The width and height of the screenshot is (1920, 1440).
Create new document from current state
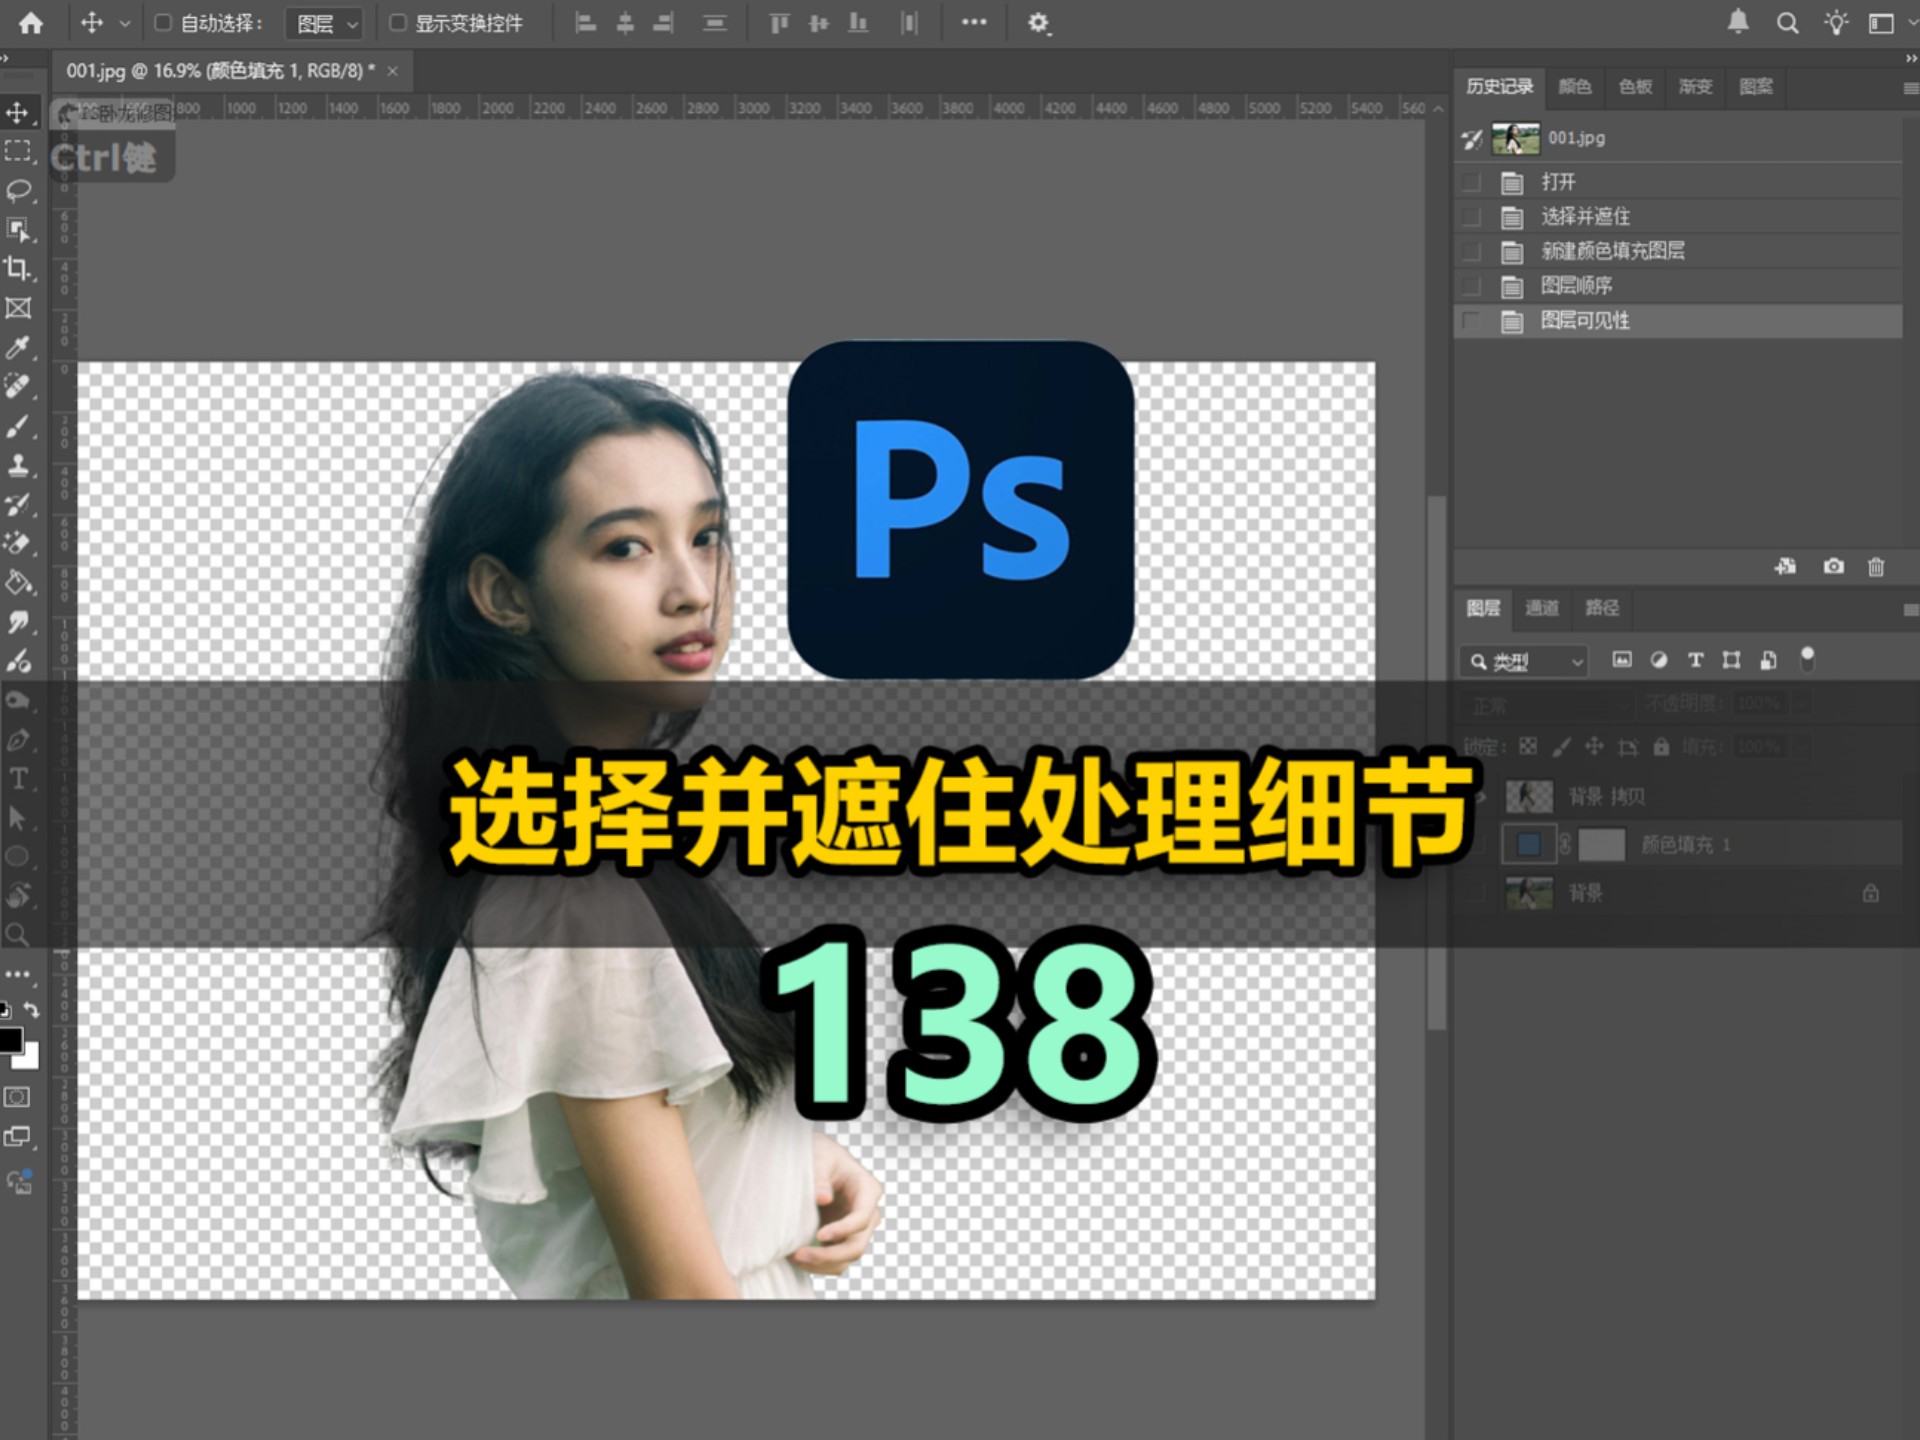1785,567
